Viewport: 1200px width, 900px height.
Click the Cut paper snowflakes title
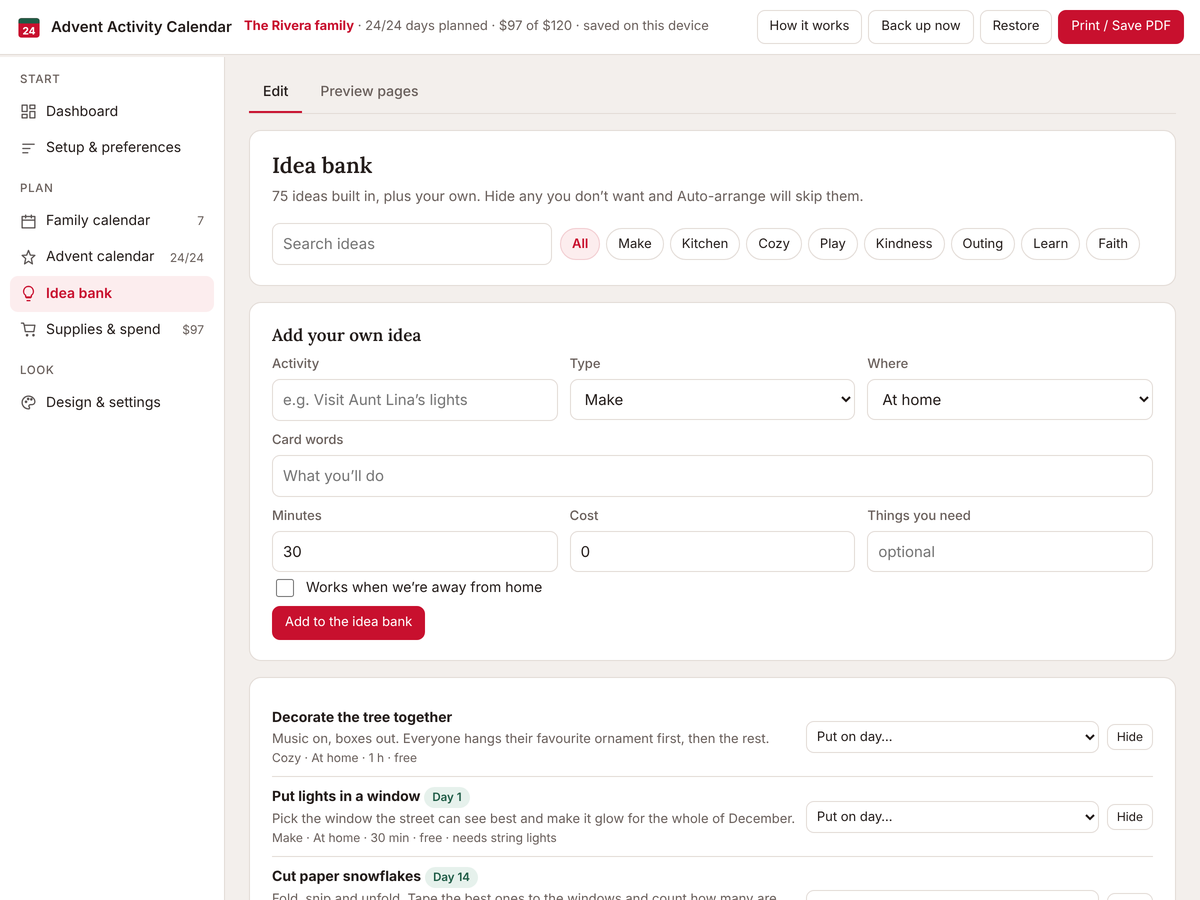346,876
